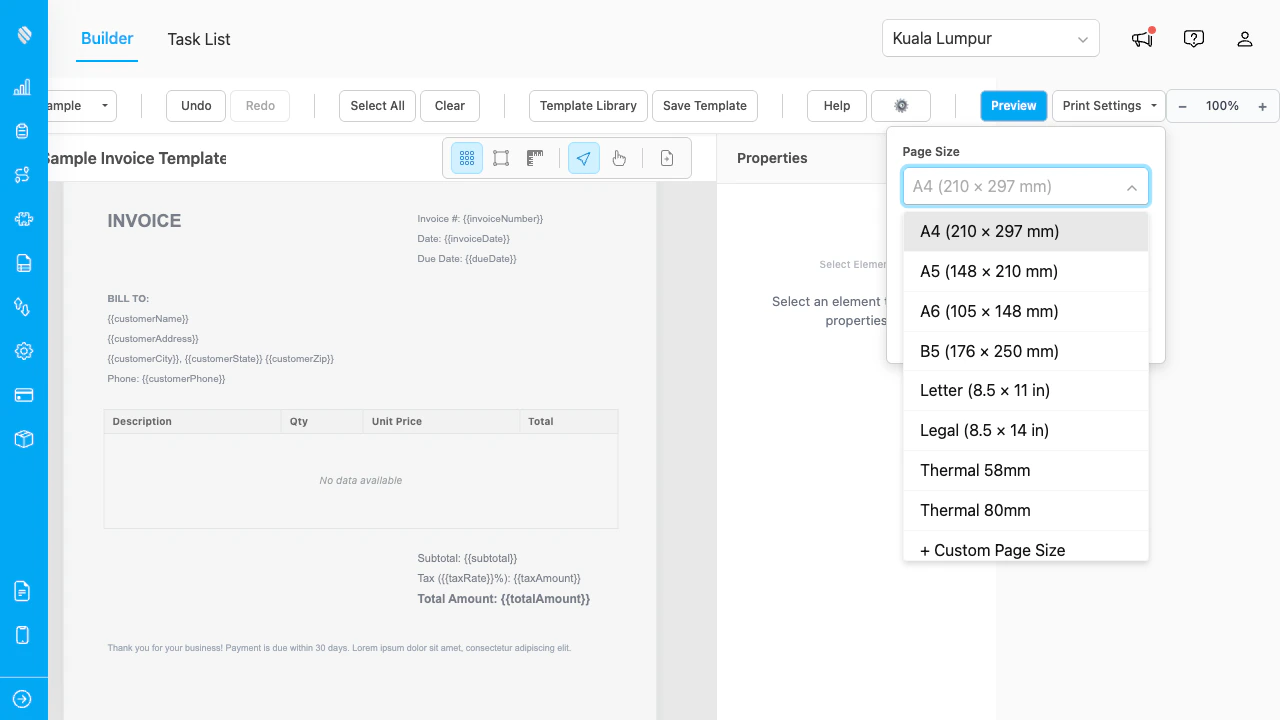Screen dimensions: 1280x720
Task: Switch to the Task List tab
Action: click(198, 39)
